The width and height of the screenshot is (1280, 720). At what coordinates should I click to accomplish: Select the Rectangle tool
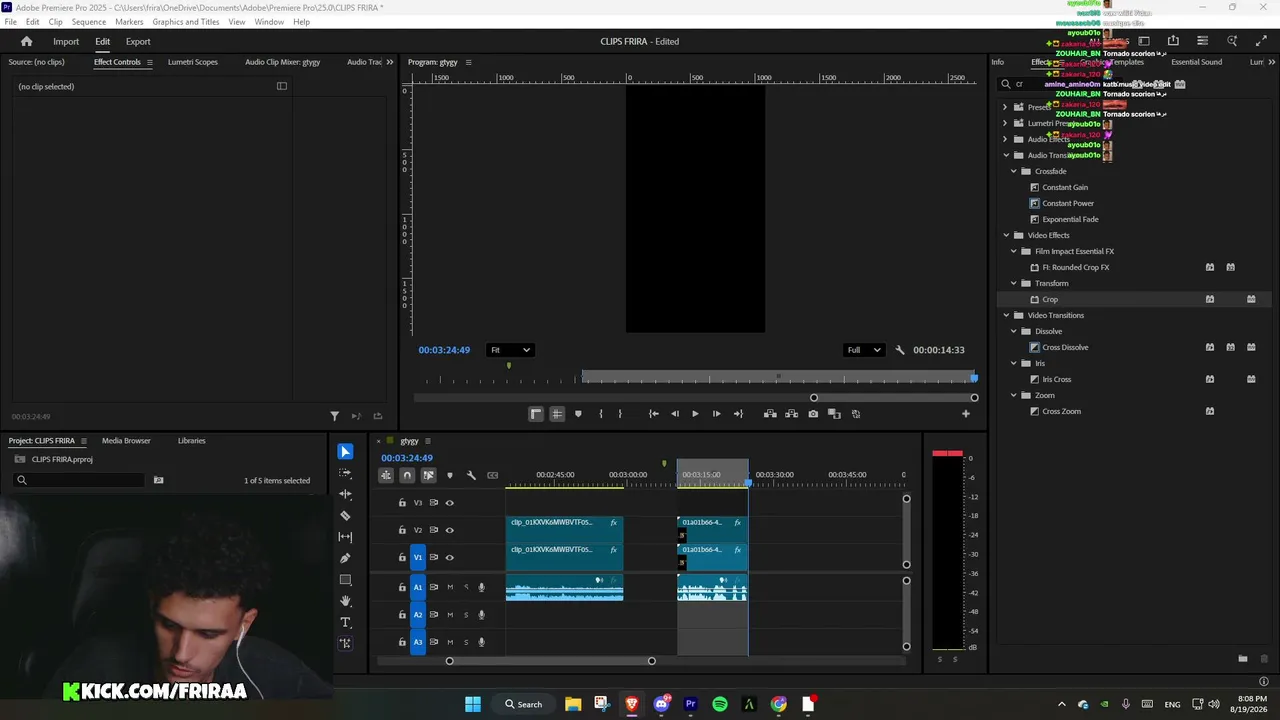345,580
